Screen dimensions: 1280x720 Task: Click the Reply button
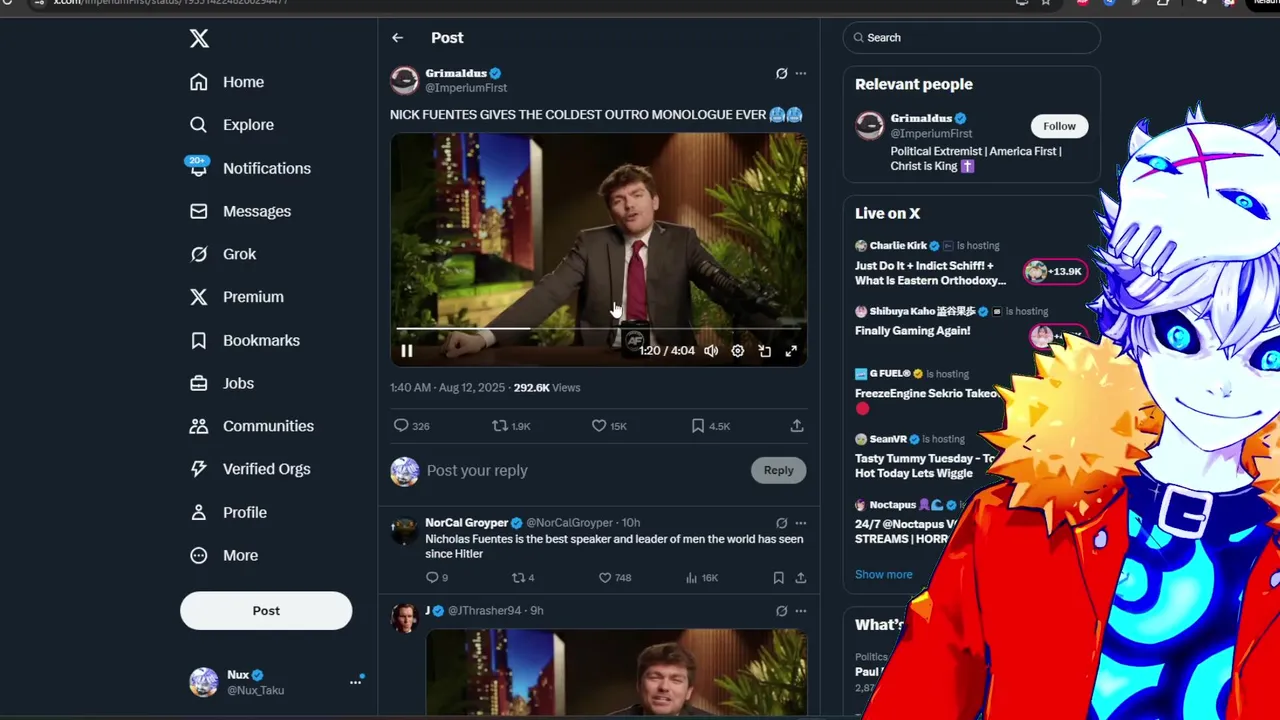[x=778, y=470]
